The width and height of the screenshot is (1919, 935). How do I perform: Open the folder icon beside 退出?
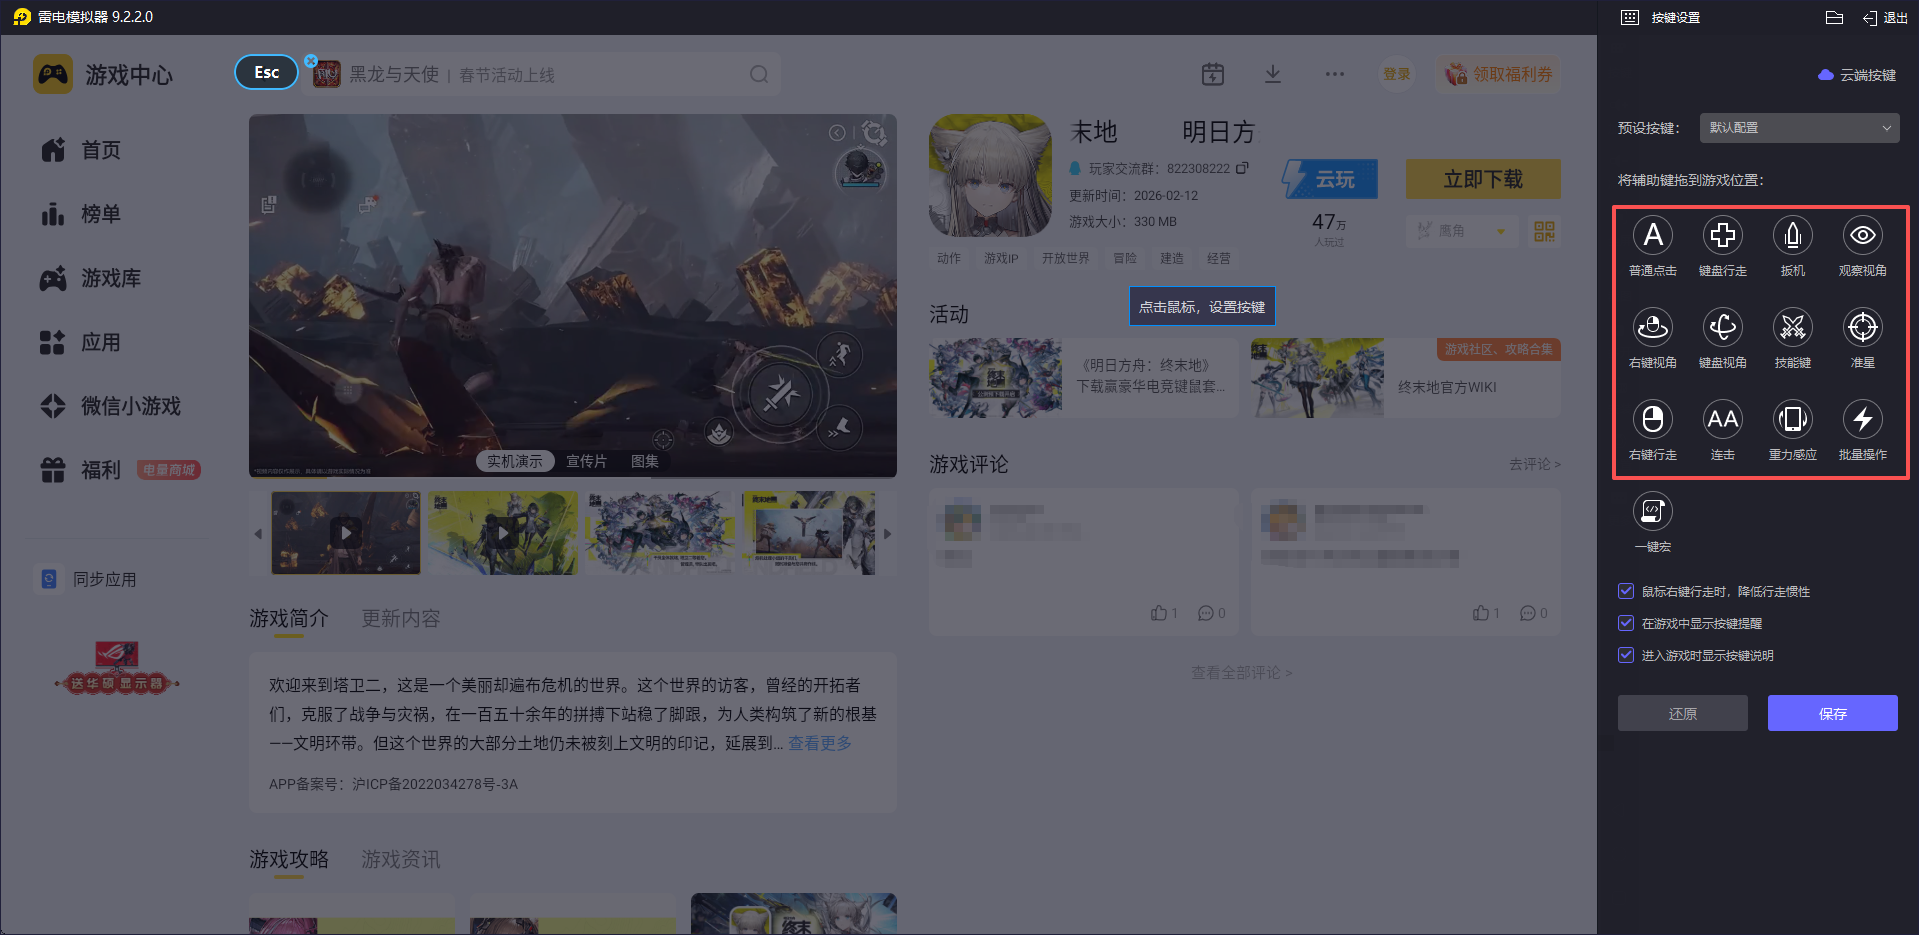(x=1834, y=18)
